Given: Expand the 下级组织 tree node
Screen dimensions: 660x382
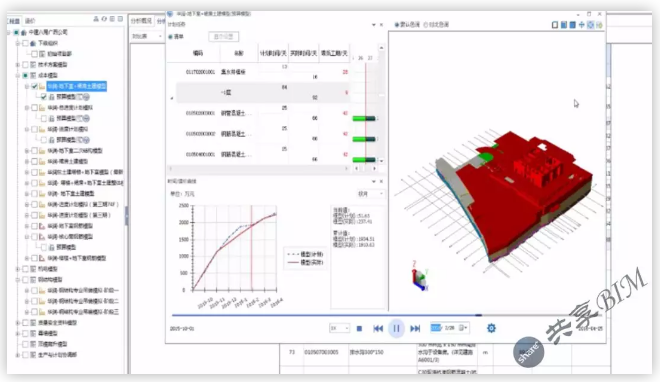Looking at the screenshot, I should 18,43.
